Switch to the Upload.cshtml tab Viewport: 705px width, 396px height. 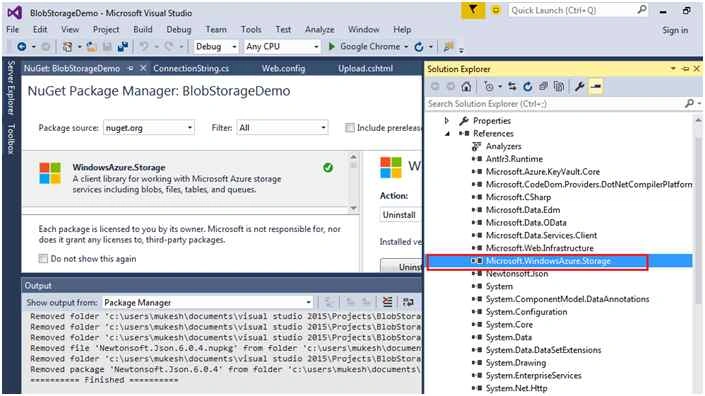[366, 68]
